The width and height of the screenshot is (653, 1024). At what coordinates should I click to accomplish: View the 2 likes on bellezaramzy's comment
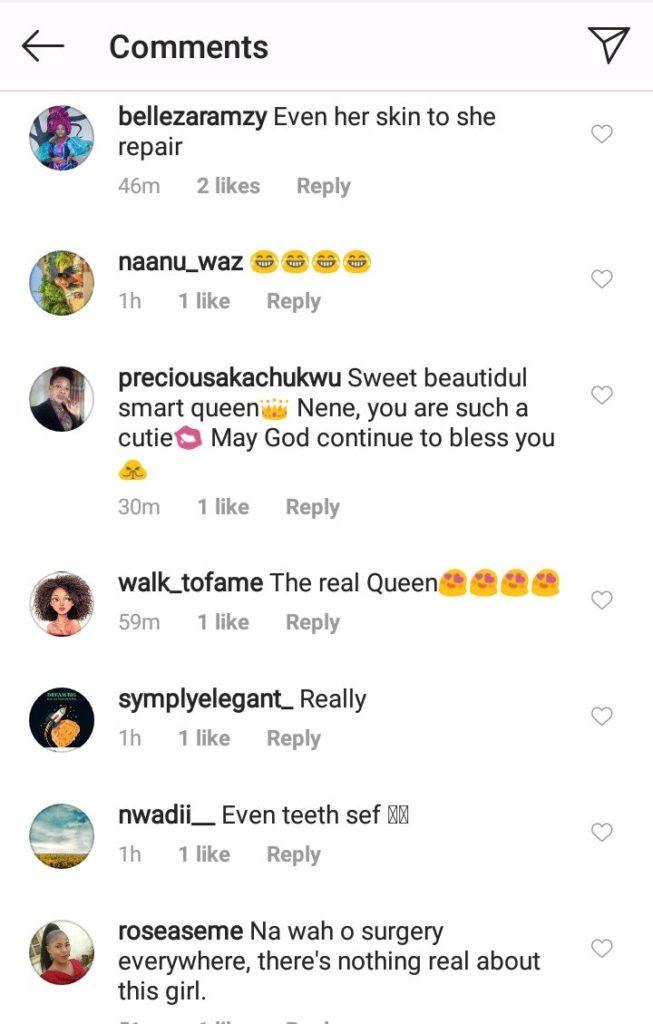tap(228, 186)
